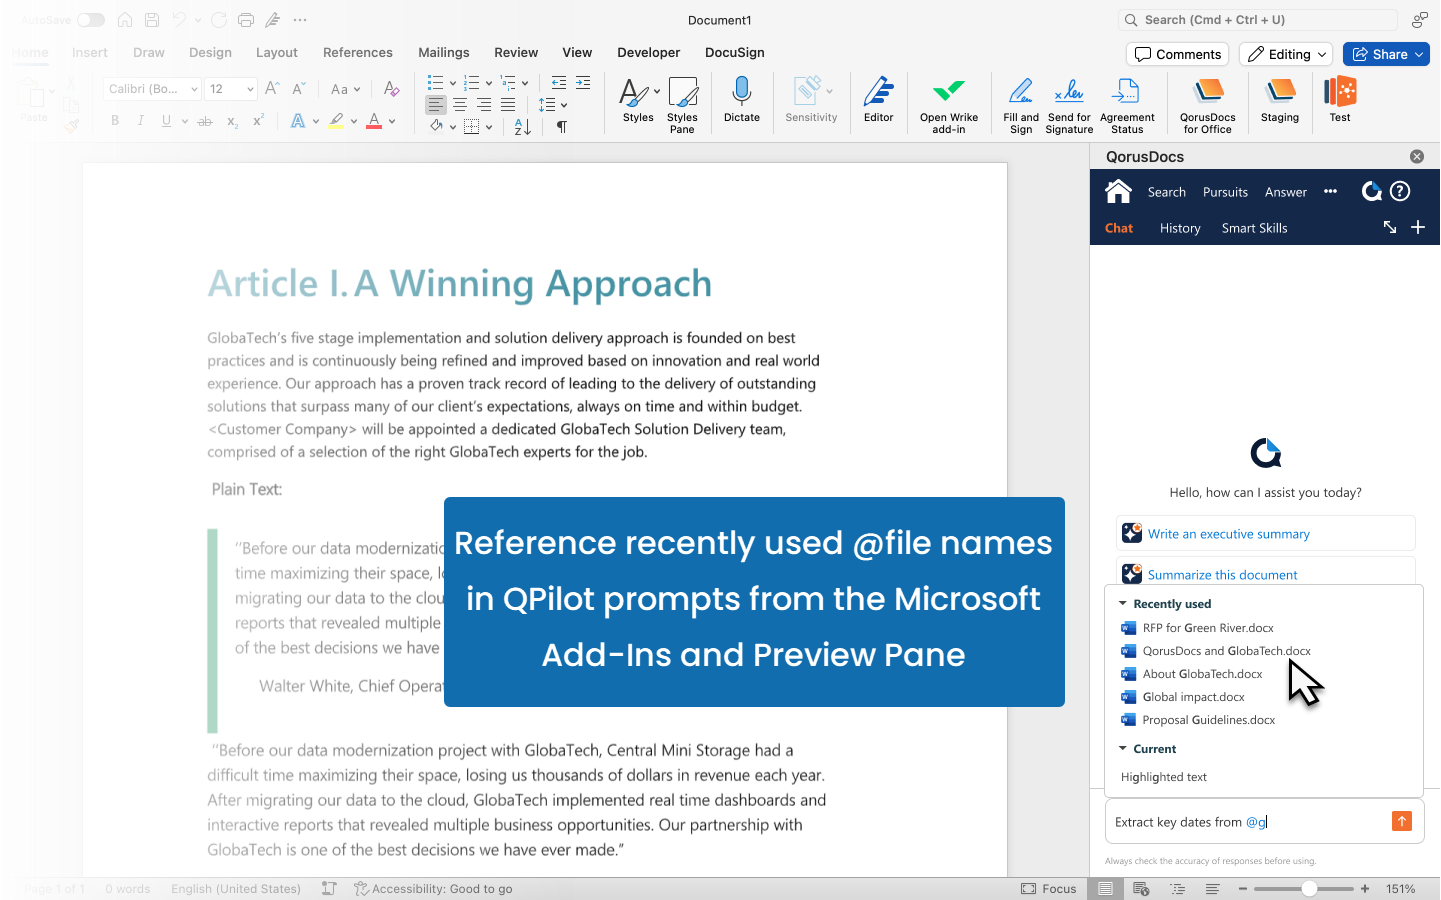Click Send for Signature icon
Viewport: 1441px width, 900px height.
click(1069, 104)
